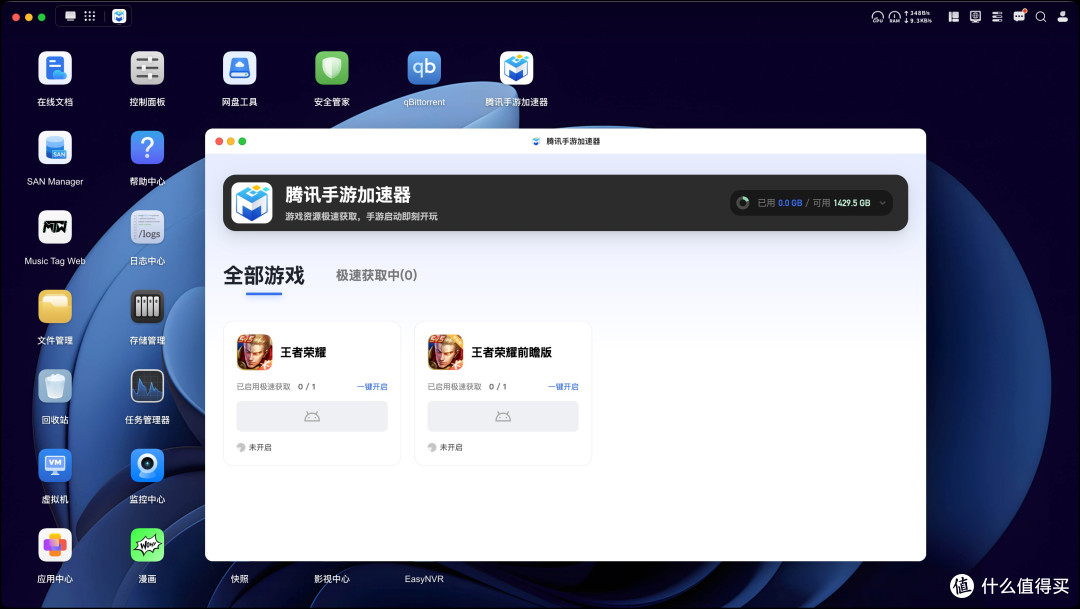The image size is (1080, 609).
Task: Click the 王者荣耀 game title text
Action: (x=303, y=352)
